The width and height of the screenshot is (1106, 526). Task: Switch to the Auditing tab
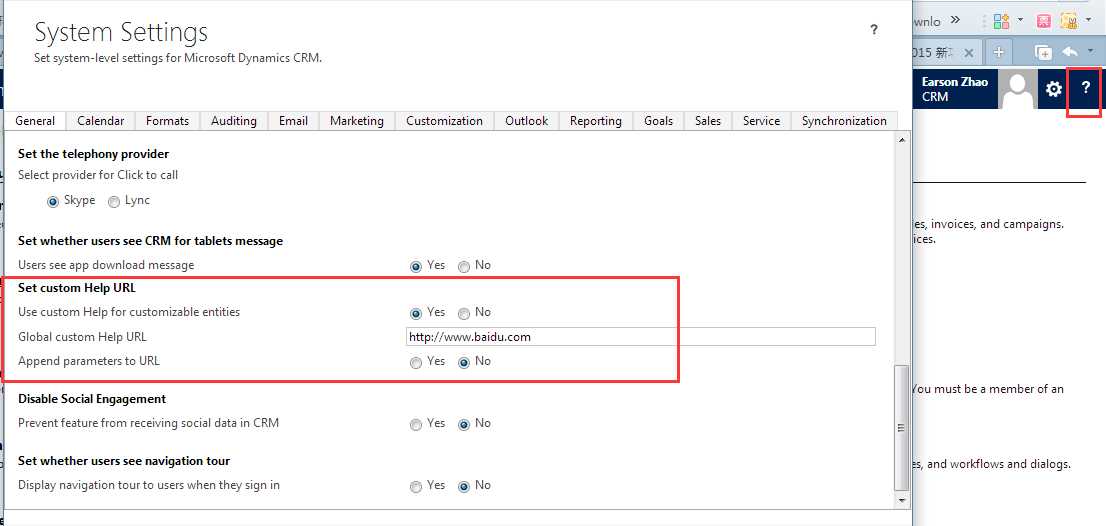click(233, 121)
